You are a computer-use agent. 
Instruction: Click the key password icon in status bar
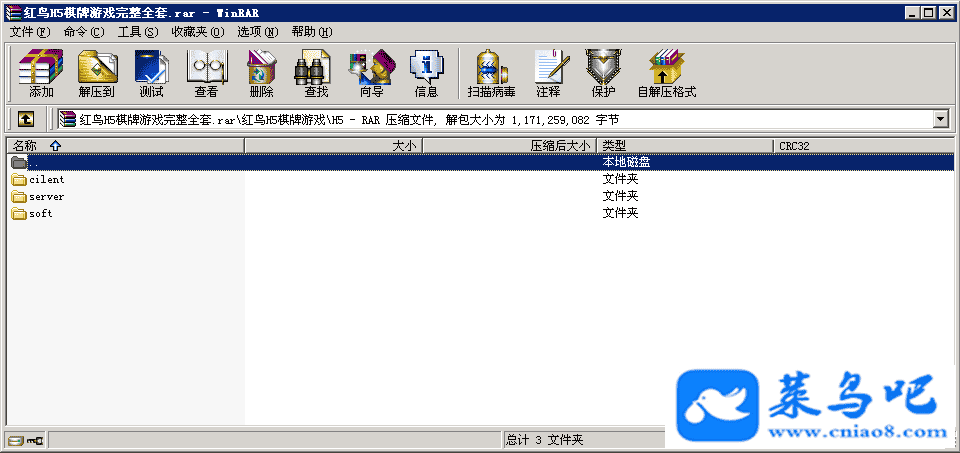(35, 440)
